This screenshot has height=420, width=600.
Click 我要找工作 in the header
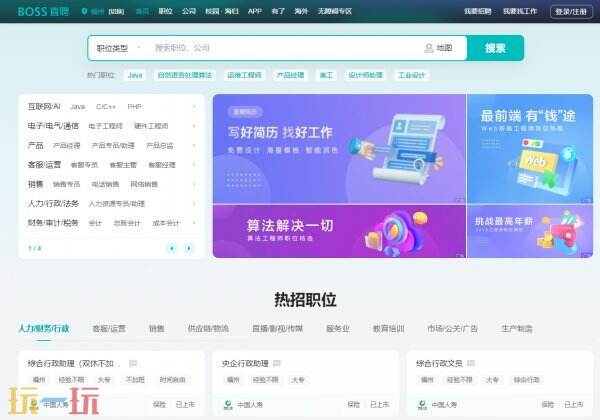(520, 11)
